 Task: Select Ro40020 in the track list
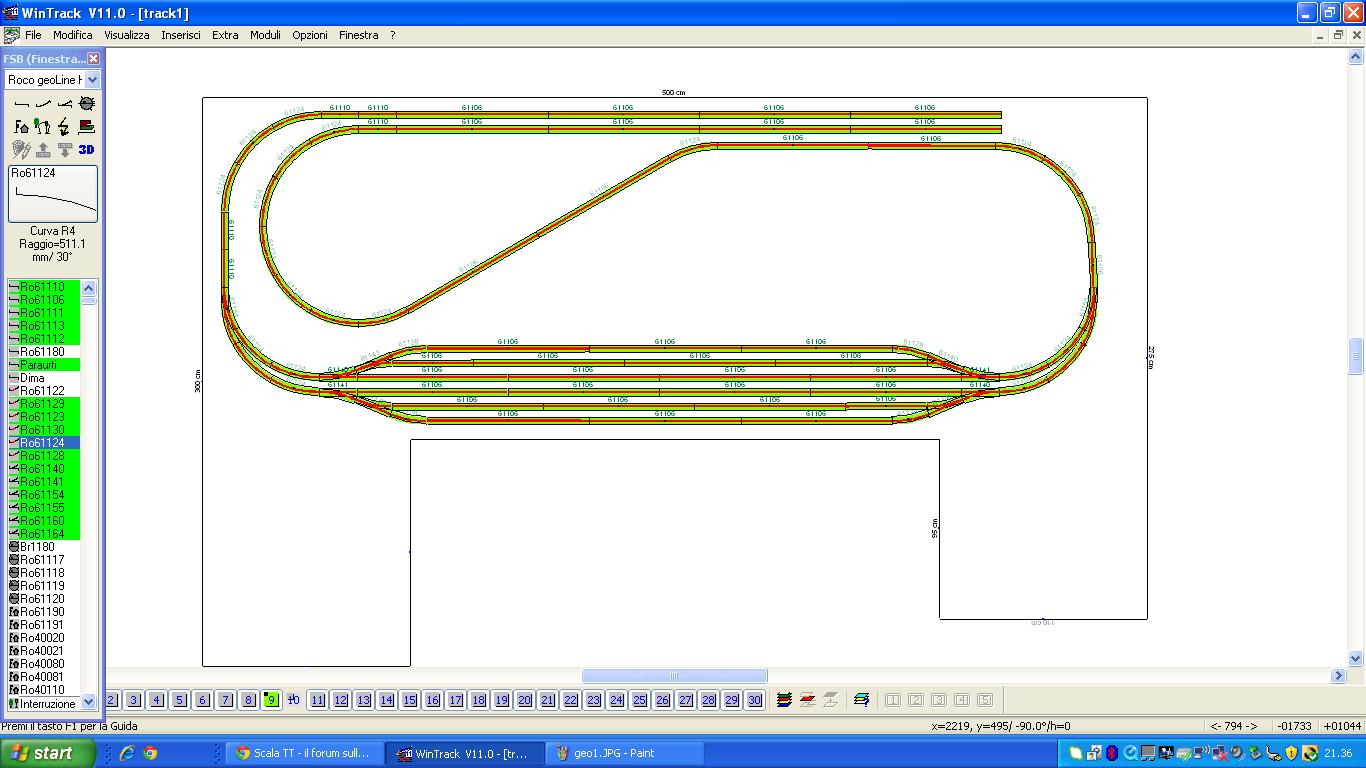tap(44, 638)
